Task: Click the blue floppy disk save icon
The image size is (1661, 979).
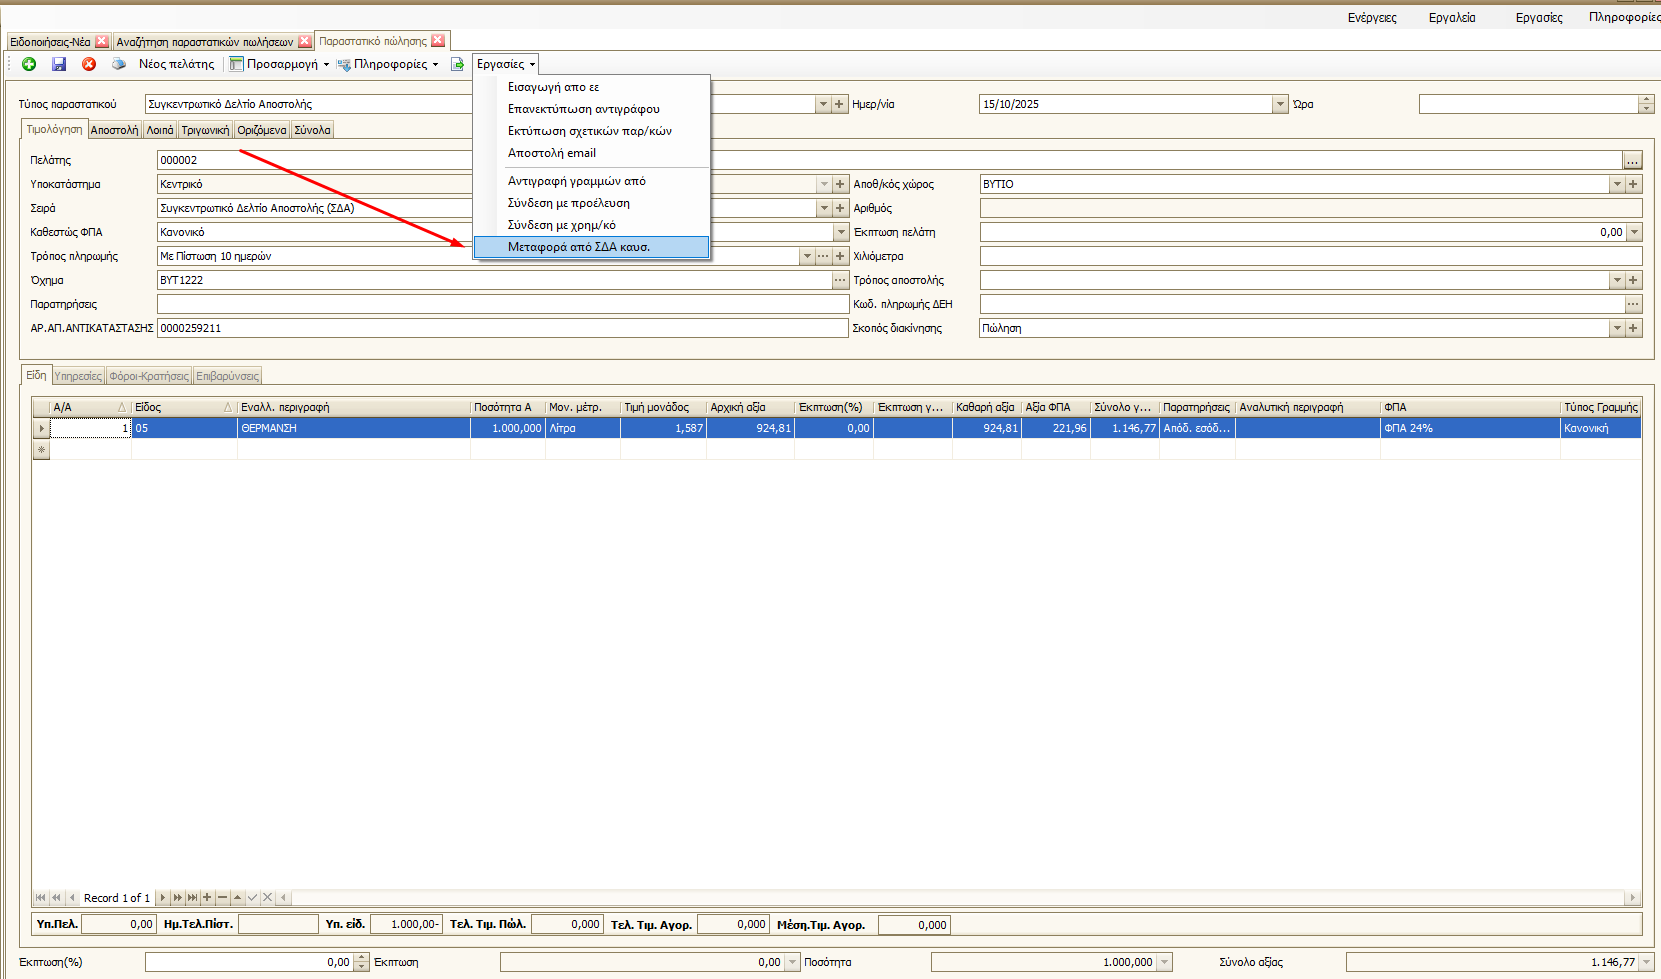Action: click(59, 64)
